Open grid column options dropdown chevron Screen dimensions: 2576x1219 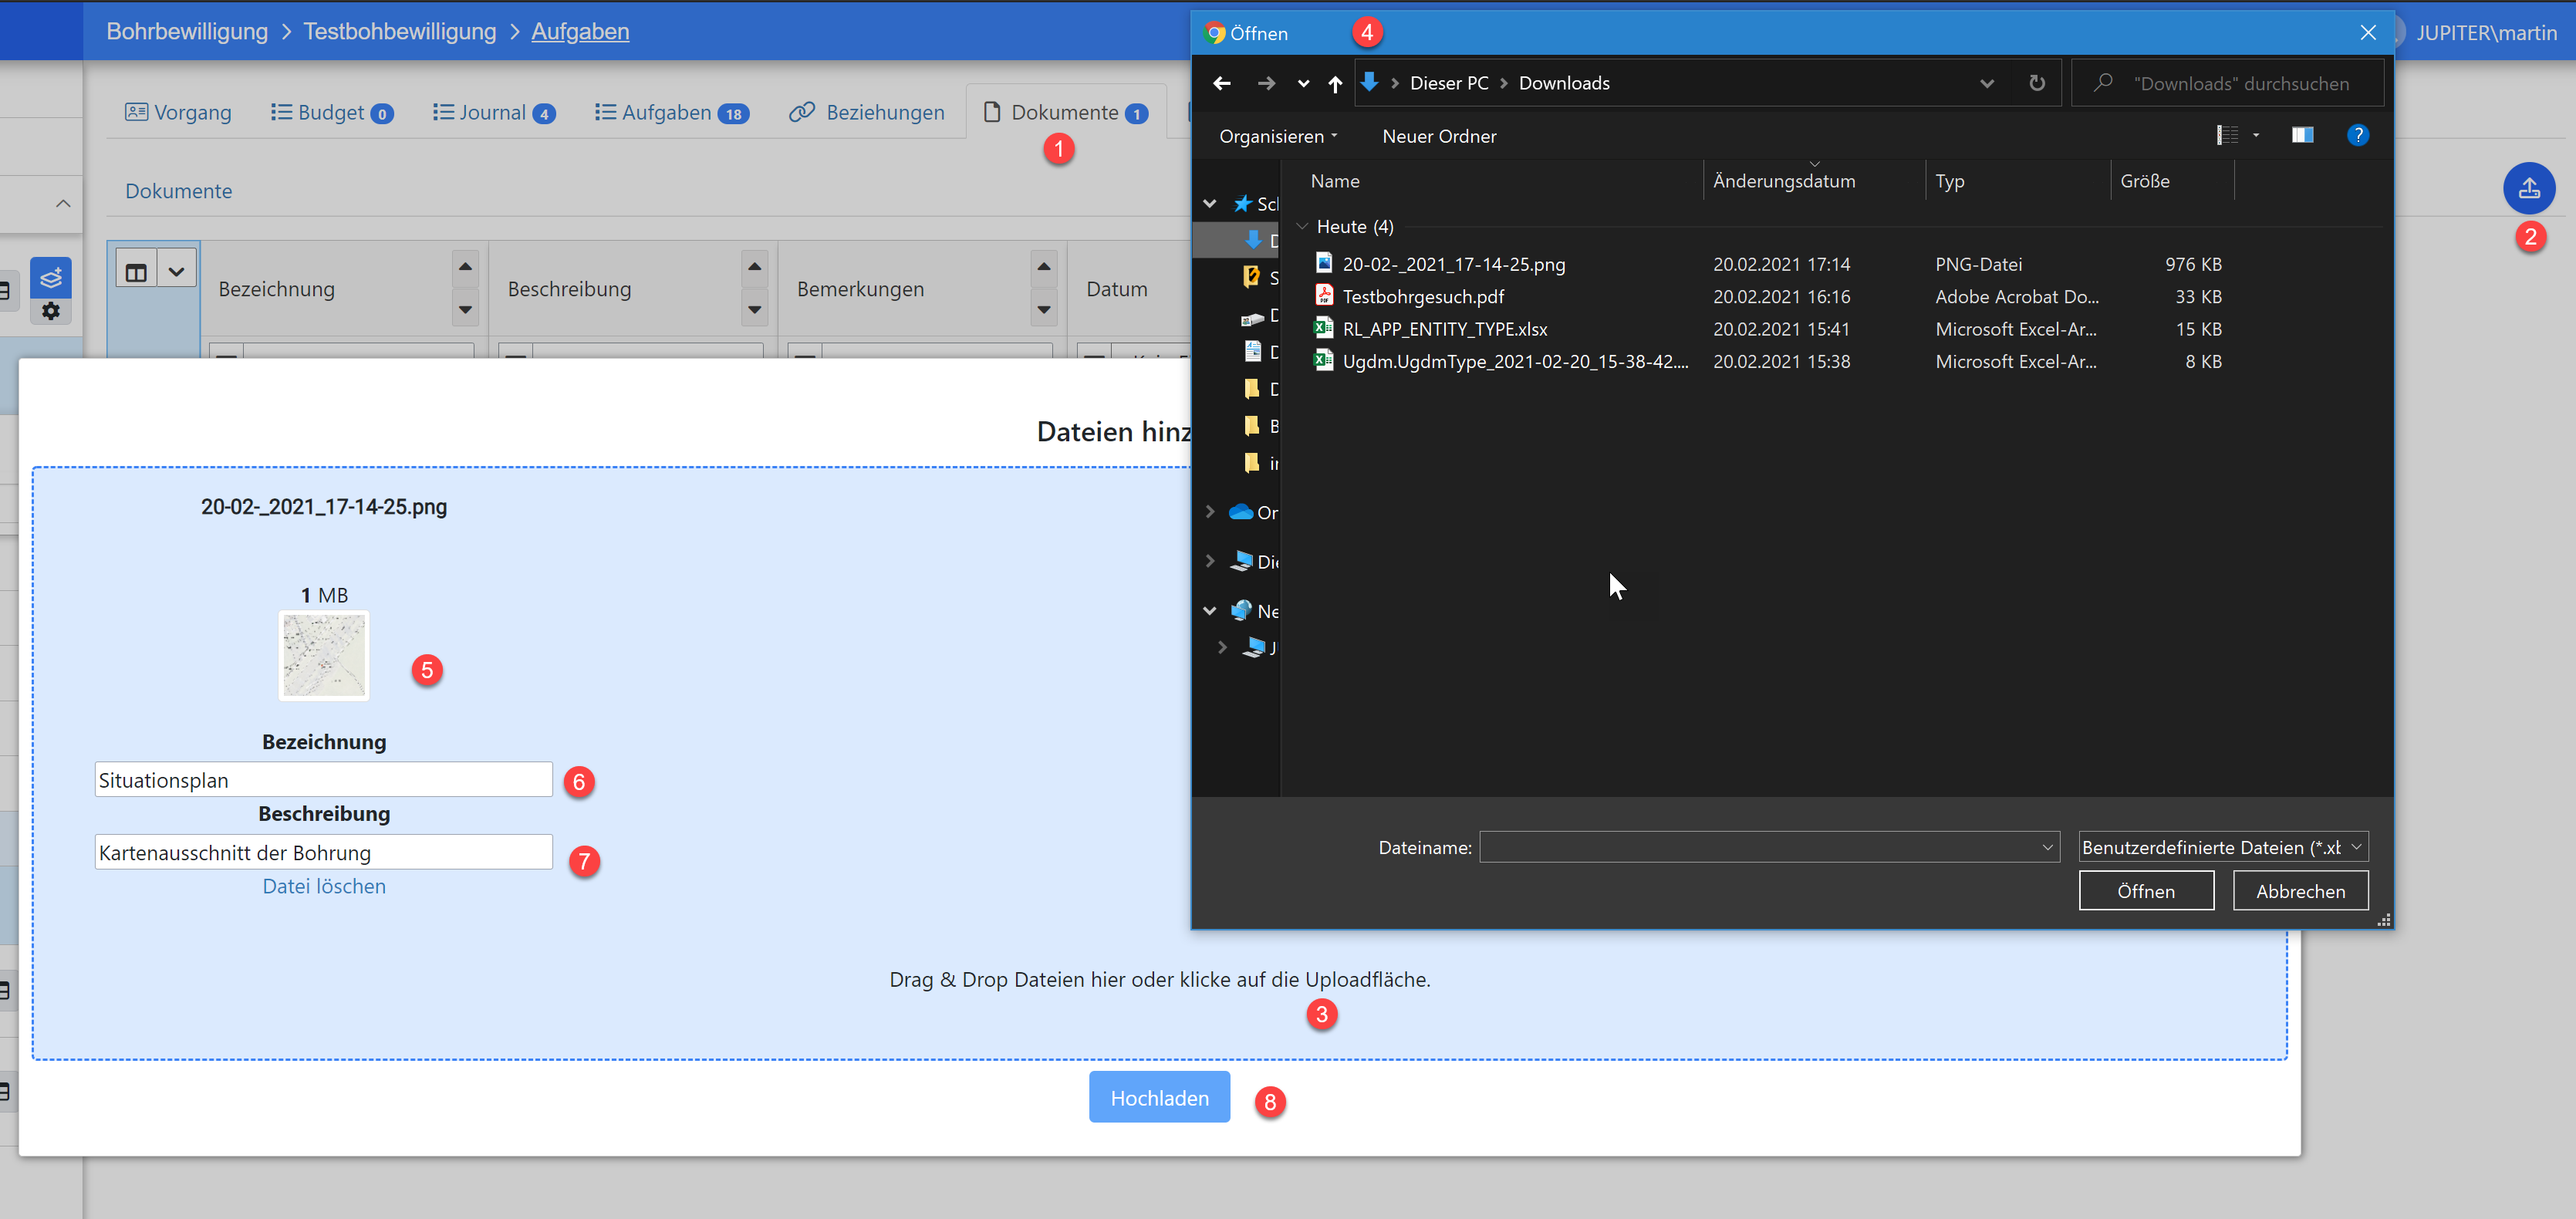click(x=177, y=272)
